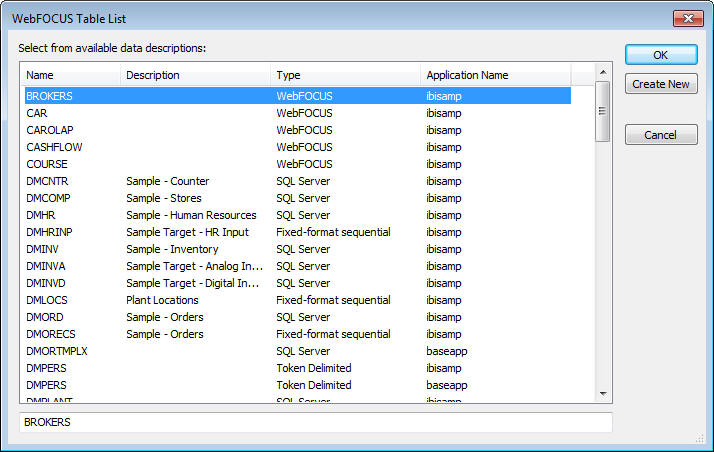
Task: Select the DMORD table
Action: point(45,317)
